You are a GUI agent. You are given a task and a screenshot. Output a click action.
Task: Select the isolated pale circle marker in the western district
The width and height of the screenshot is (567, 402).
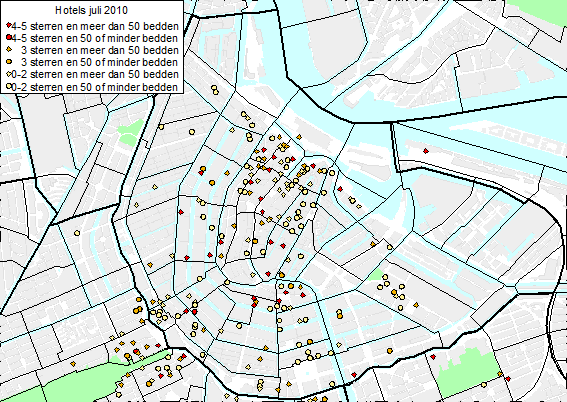(77, 233)
